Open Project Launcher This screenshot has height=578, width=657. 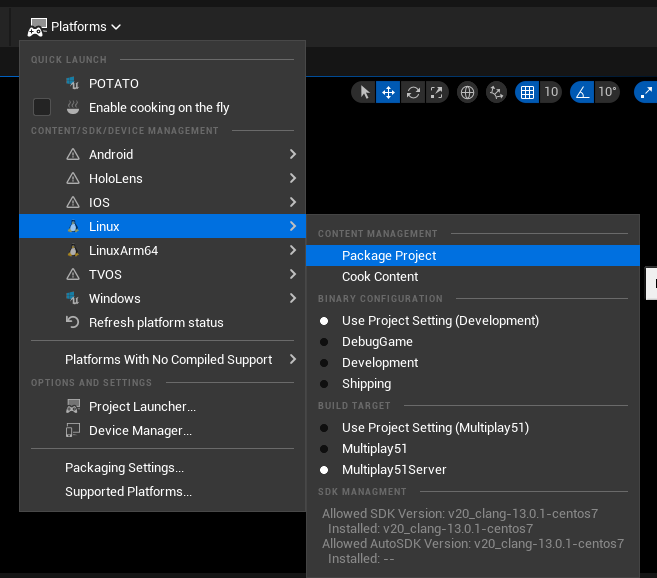pyautogui.click(x=142, y=407)
